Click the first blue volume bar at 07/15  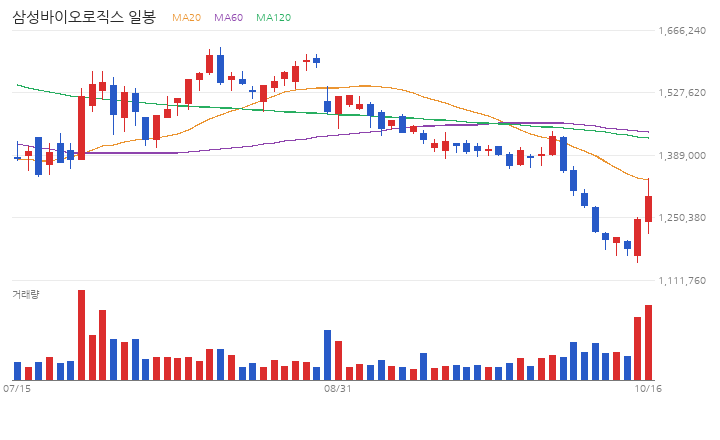pyautogui.click(x=17, y=371)
